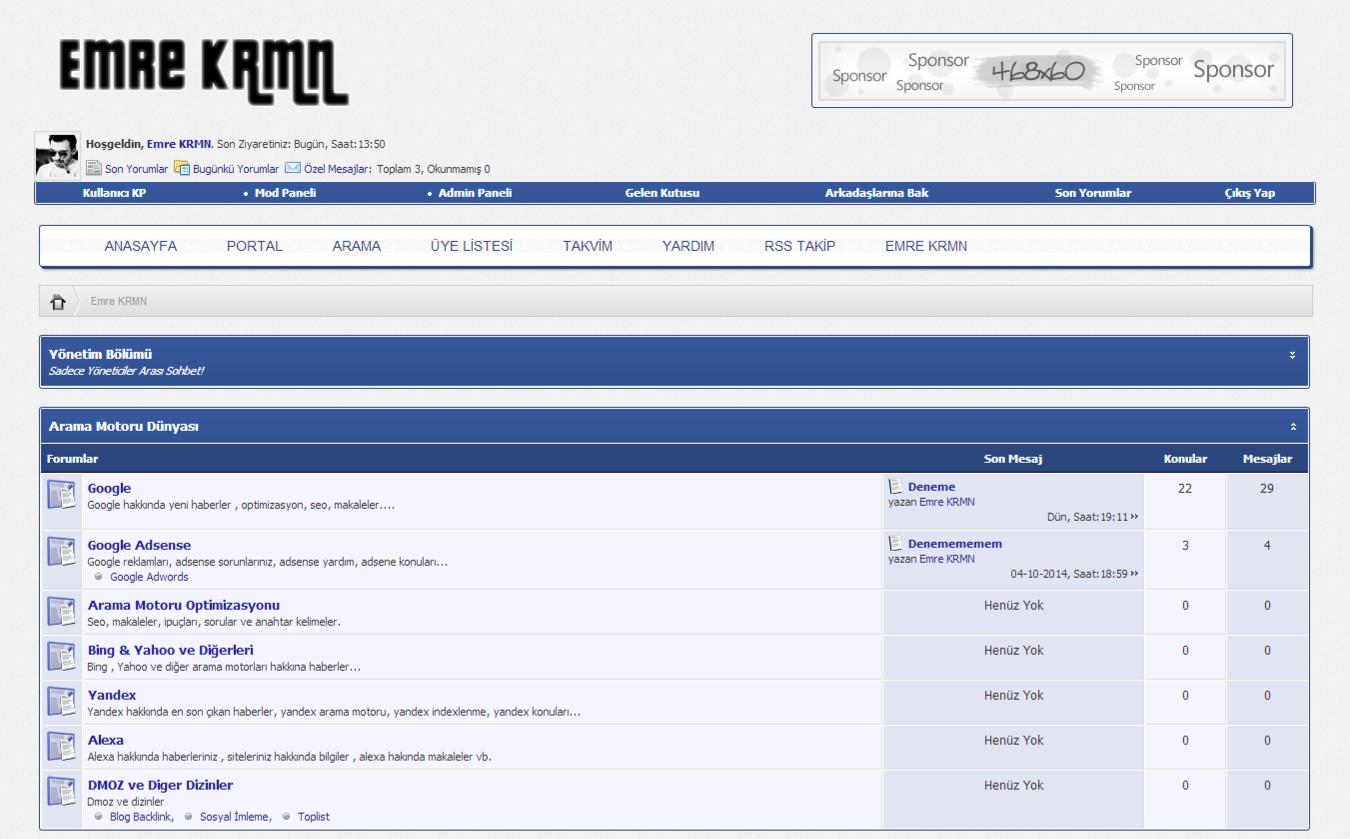Open Admin Paneli in the user bar
Screen dimensions: 1350x839
(475, 193)
